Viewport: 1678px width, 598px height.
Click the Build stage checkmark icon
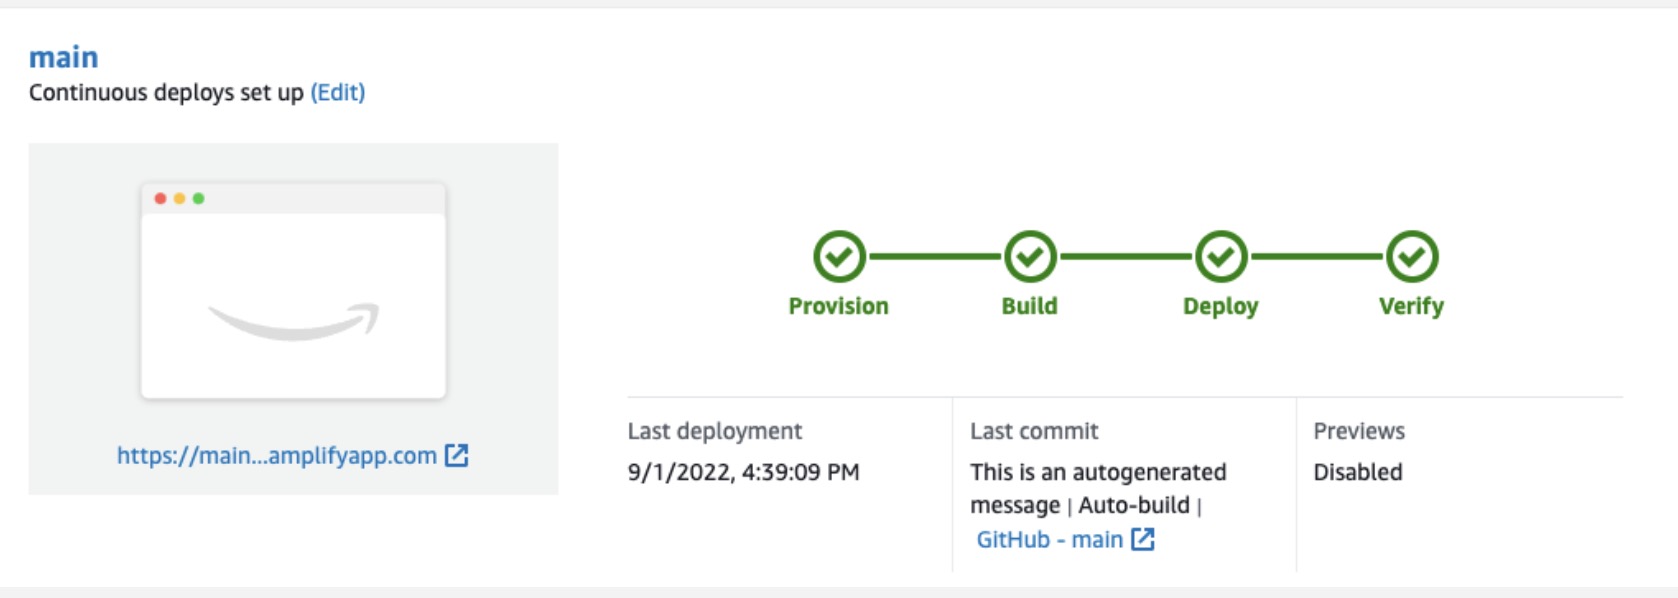(1030, 257)
